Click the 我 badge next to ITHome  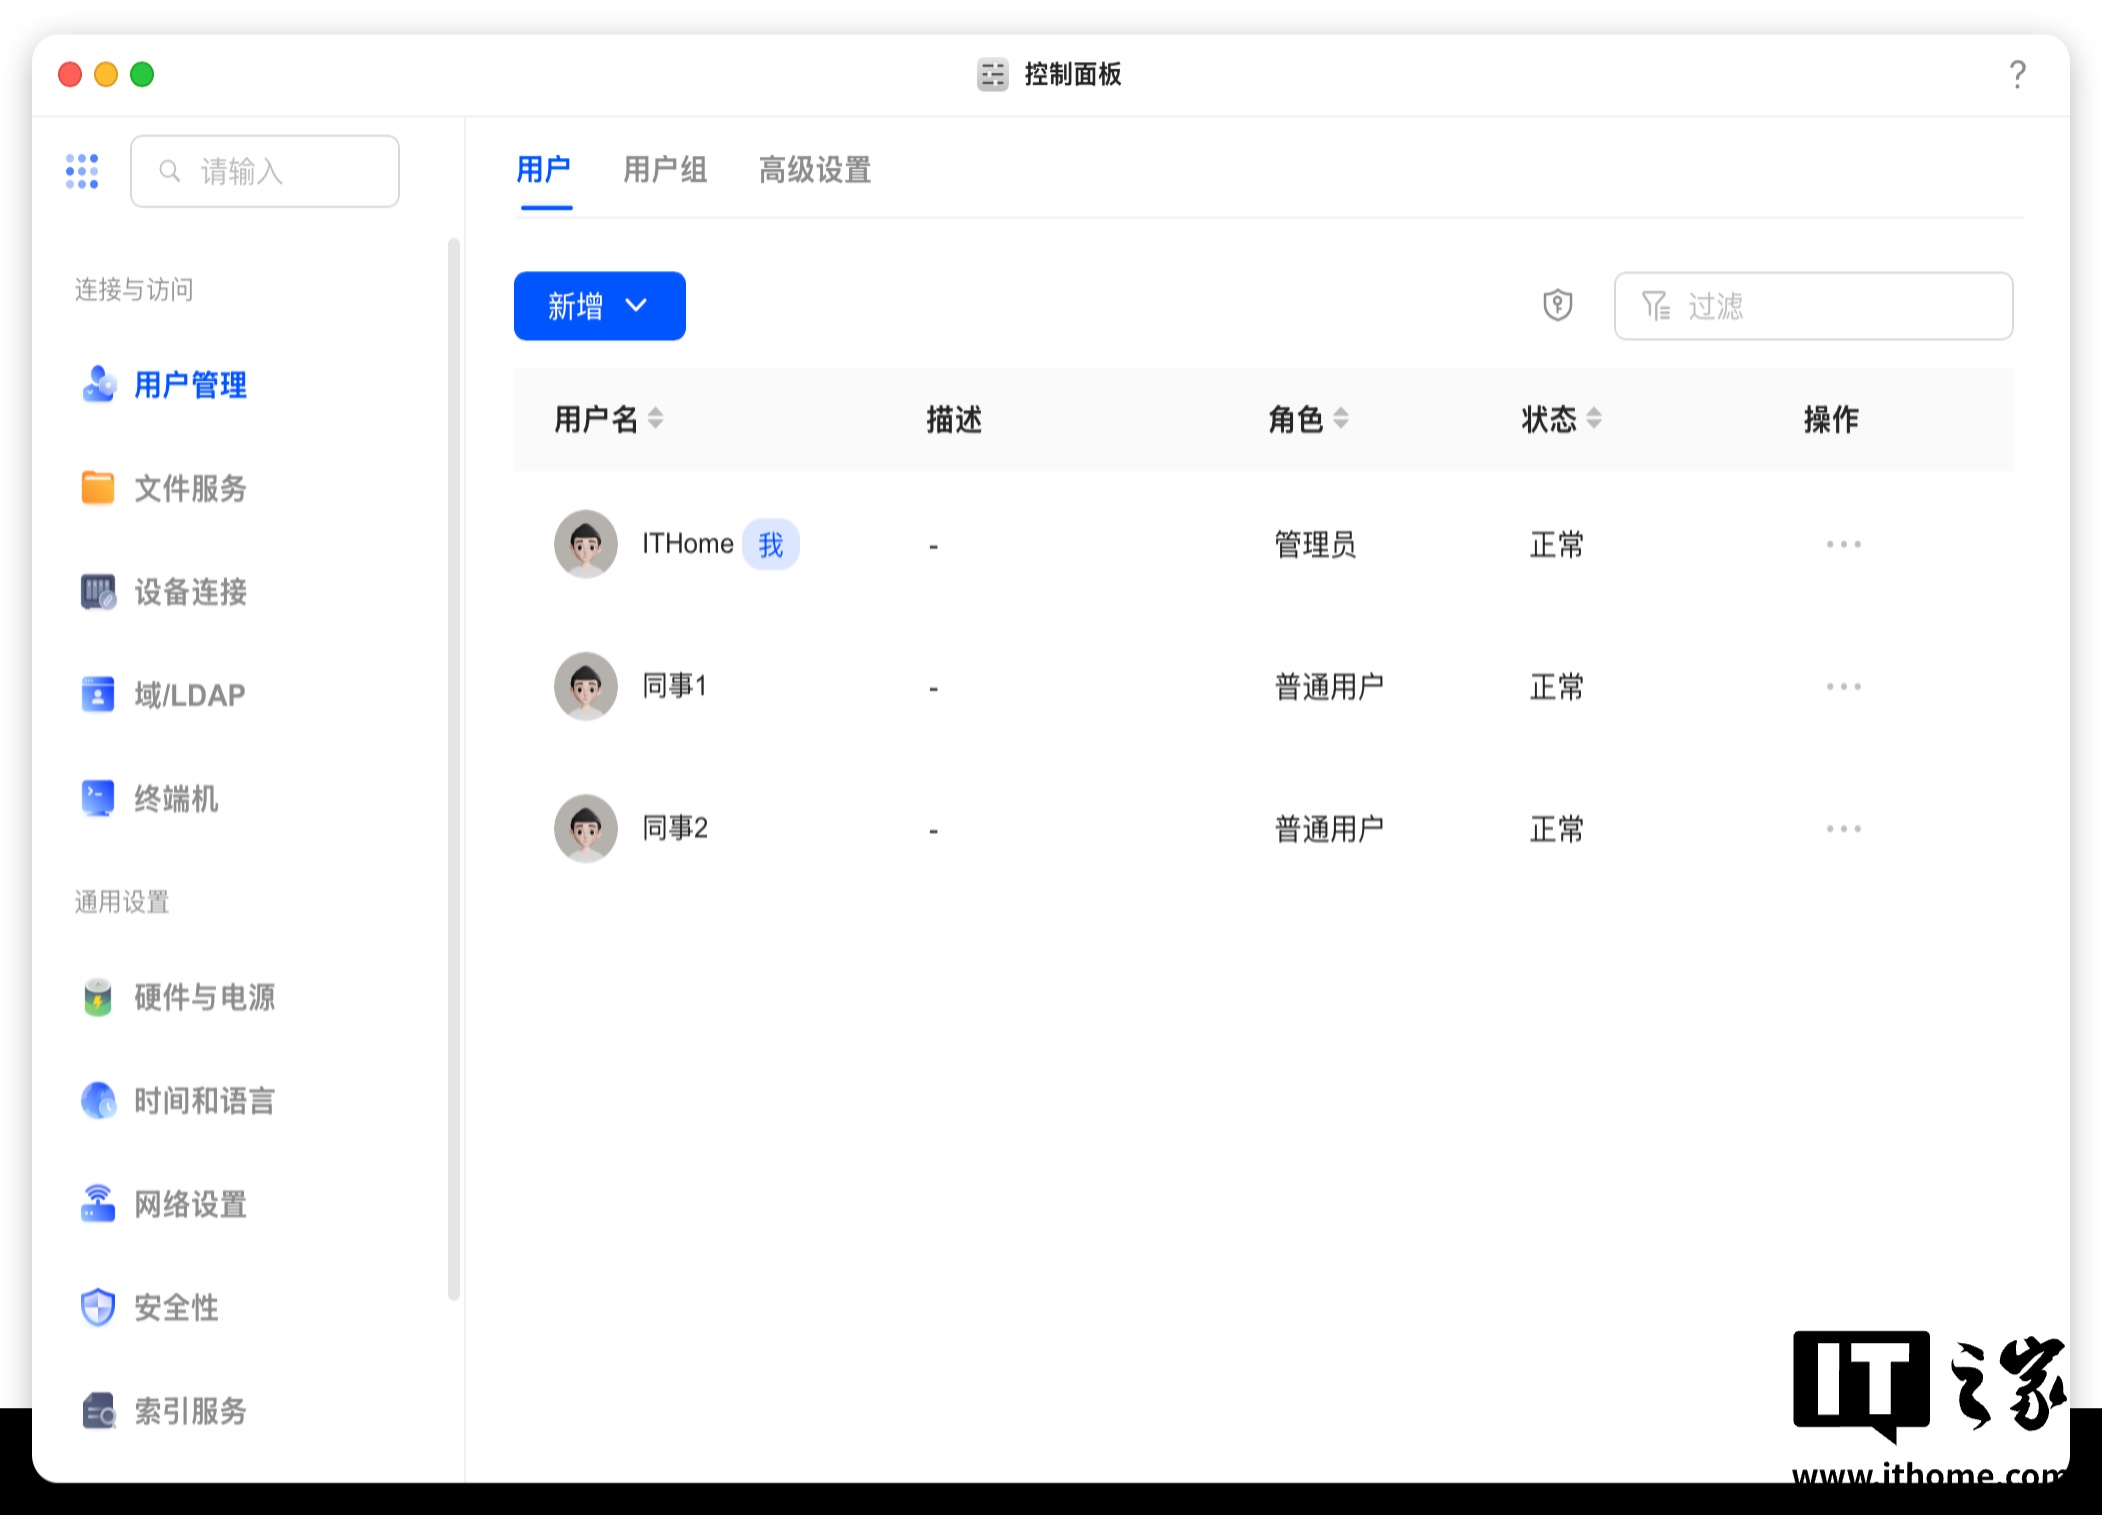point(771,545)
